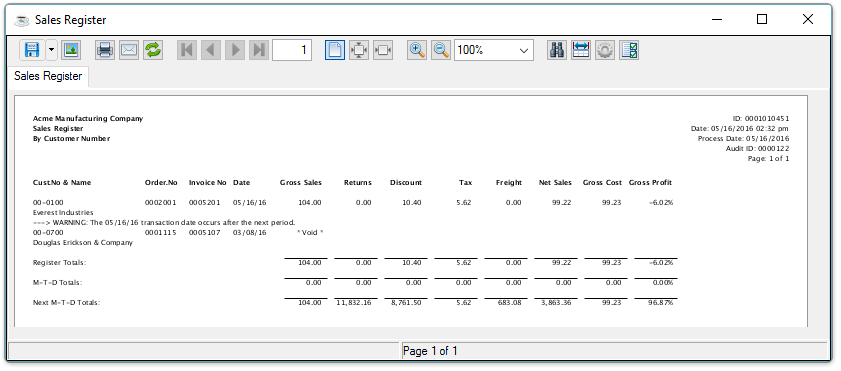
Task: Go to the previous page
Action: tap(211, 50)
